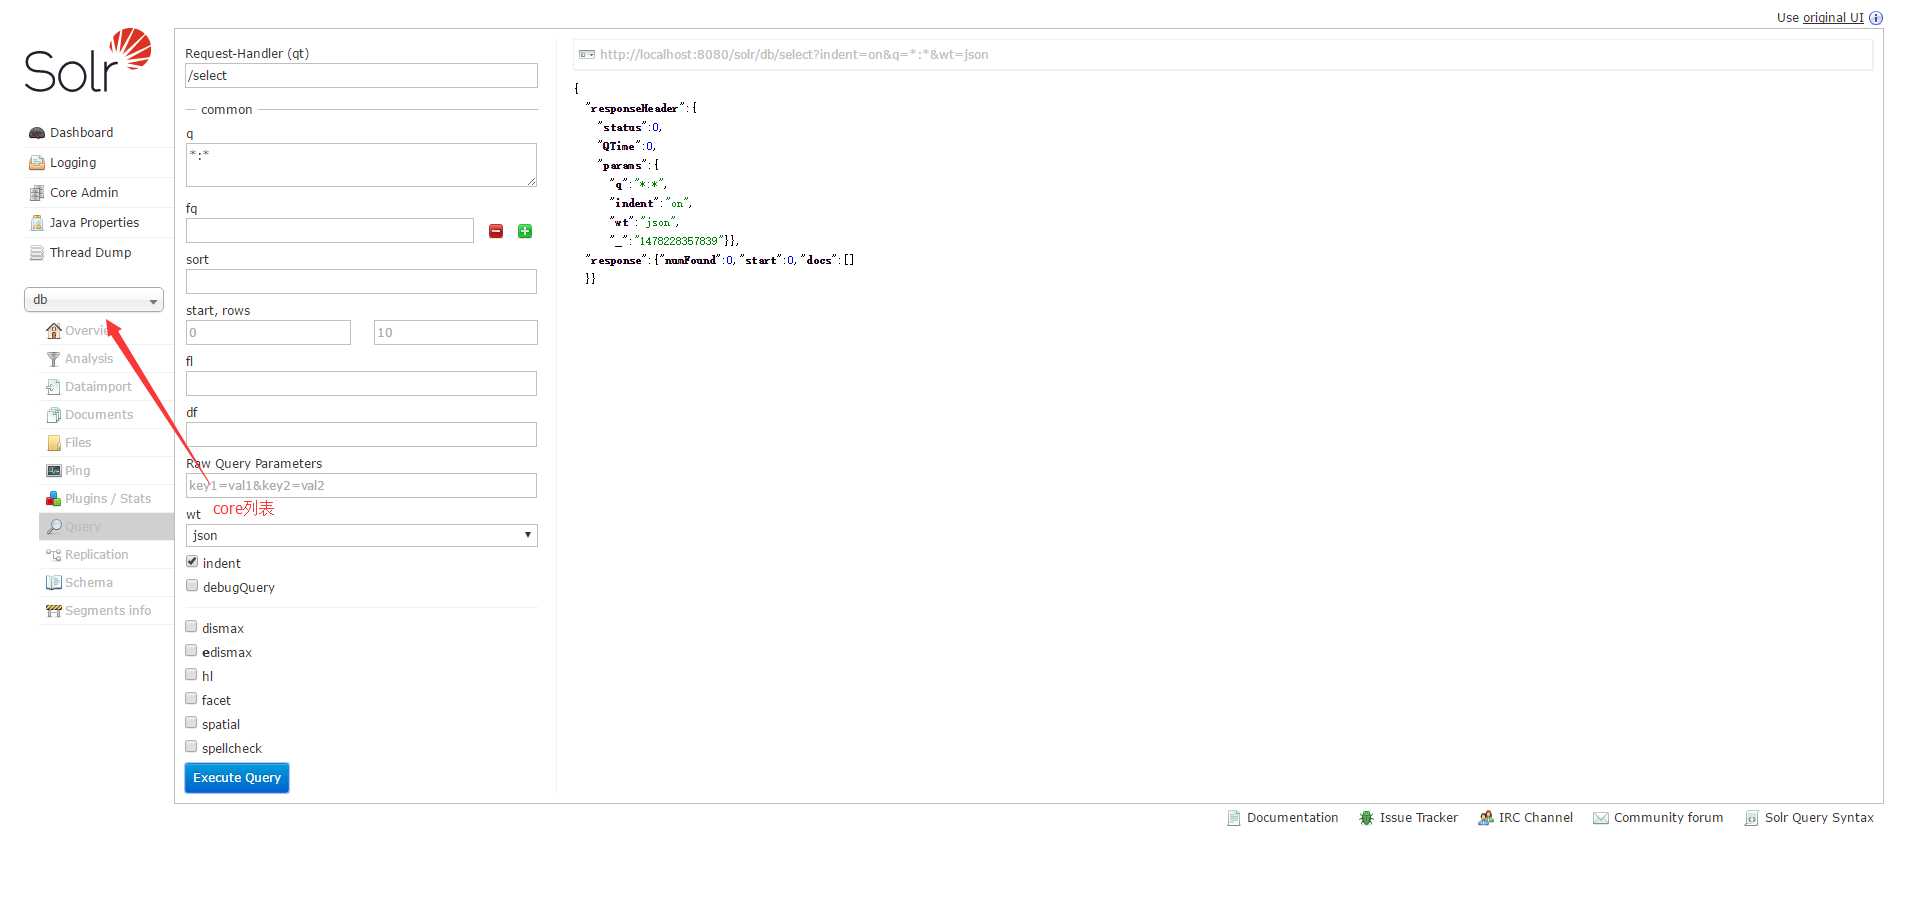1906x908 pixels.
Task: Open the Java Properties menu item
Action: click(x=95, y=223)
